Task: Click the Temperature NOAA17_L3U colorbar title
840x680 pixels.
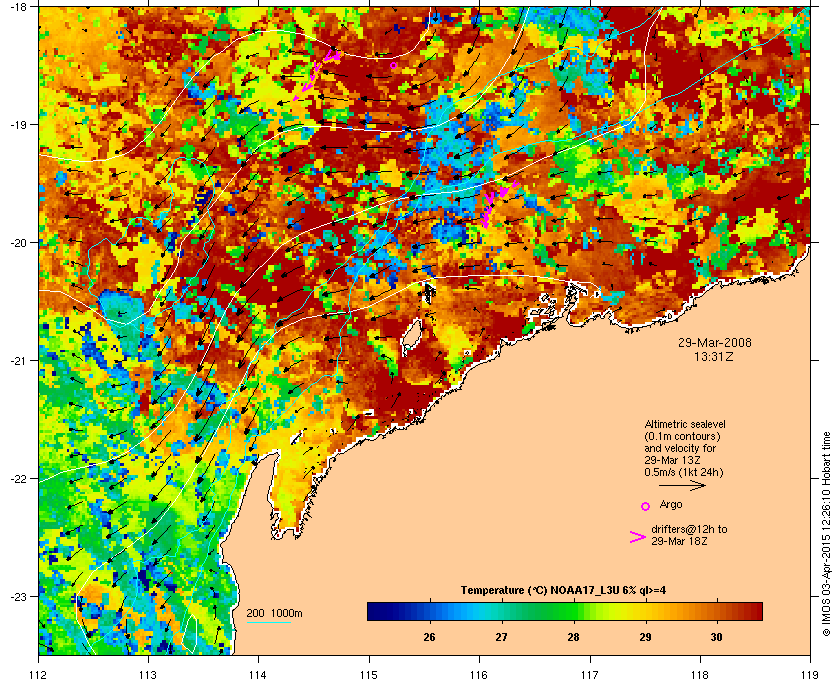Action: [x=564, y=591]
